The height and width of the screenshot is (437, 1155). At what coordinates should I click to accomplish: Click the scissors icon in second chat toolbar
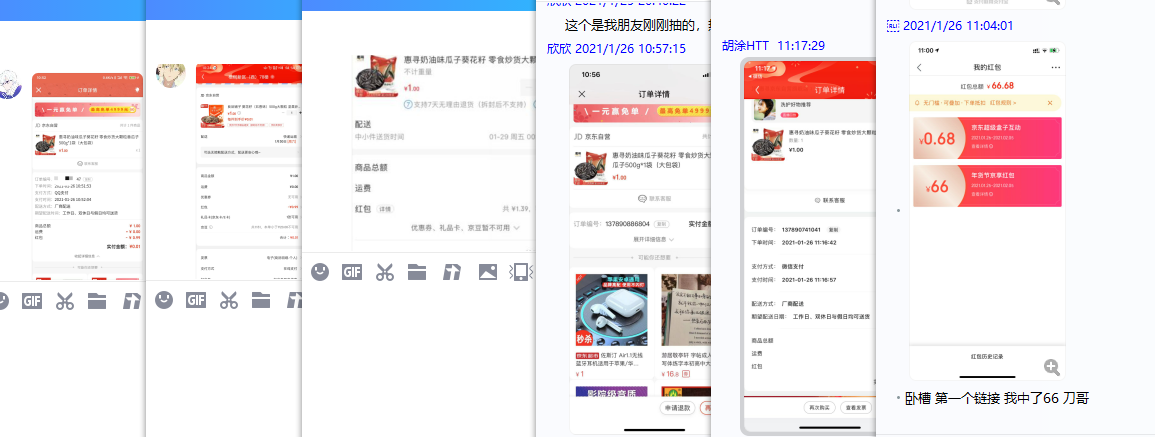click(x=228, y=299)
